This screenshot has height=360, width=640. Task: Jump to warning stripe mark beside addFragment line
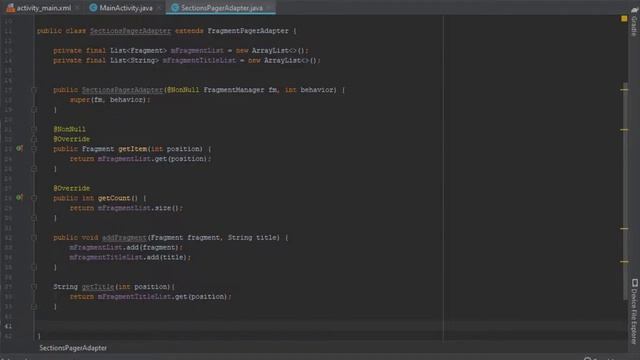624,229
